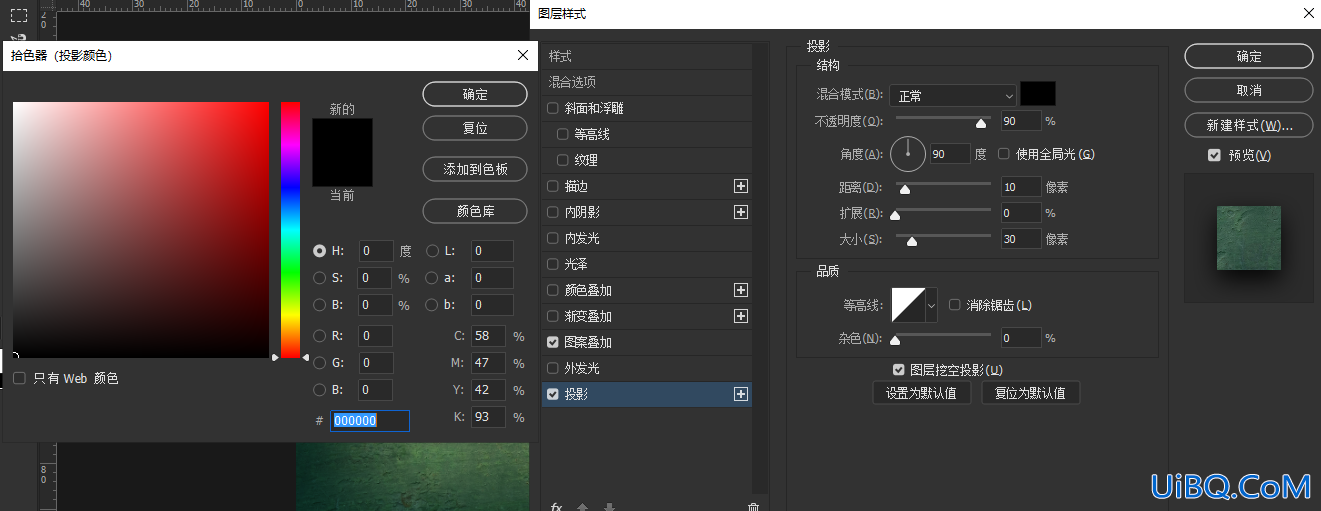This screenshot has width=1321, height=511.
Task: Confirm color with 确定 in color picker
Action: (x=475, y=94)
